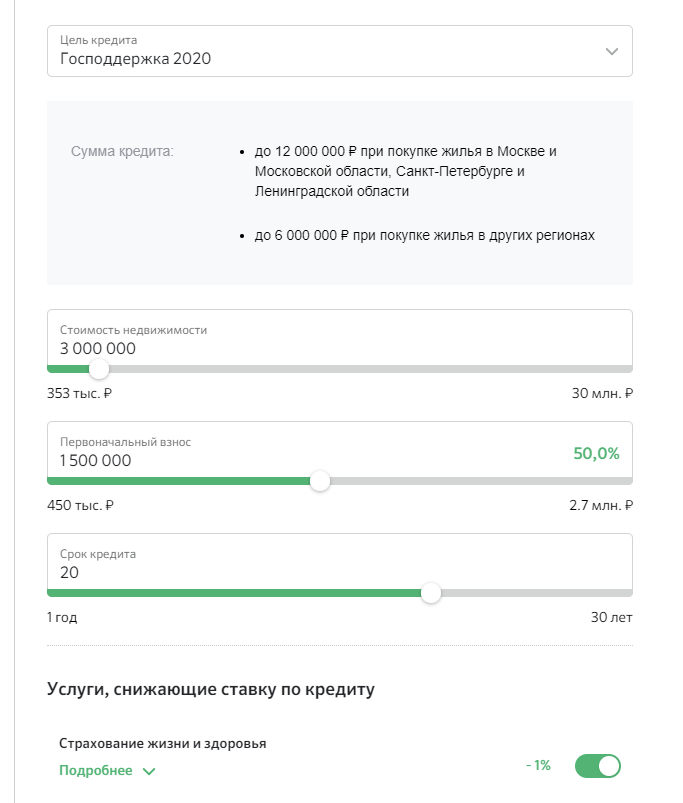Click the 1 год minimum term label
The height and width of the screenshot is (803, 683).
[x=62, y=617]
